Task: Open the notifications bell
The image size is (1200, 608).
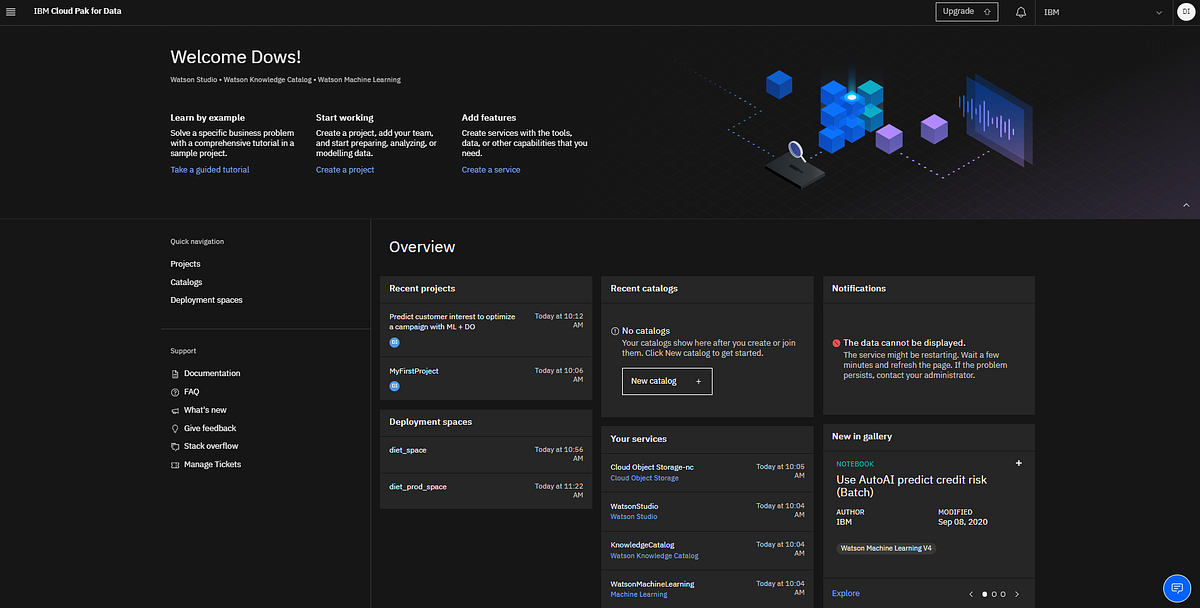Action: (1020, 12)
